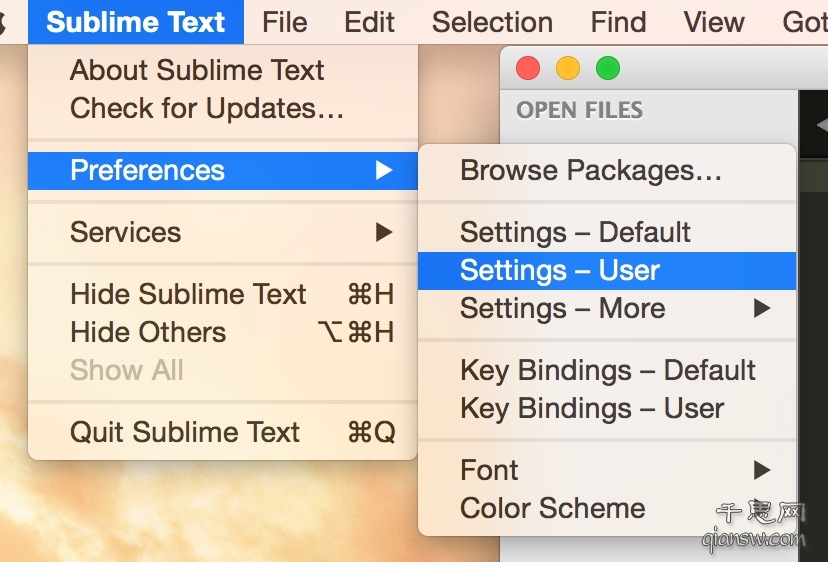Quit Sublime Text from menu
Image resolution: width=828 pixels, height=562 pixels.
point(222,432)
